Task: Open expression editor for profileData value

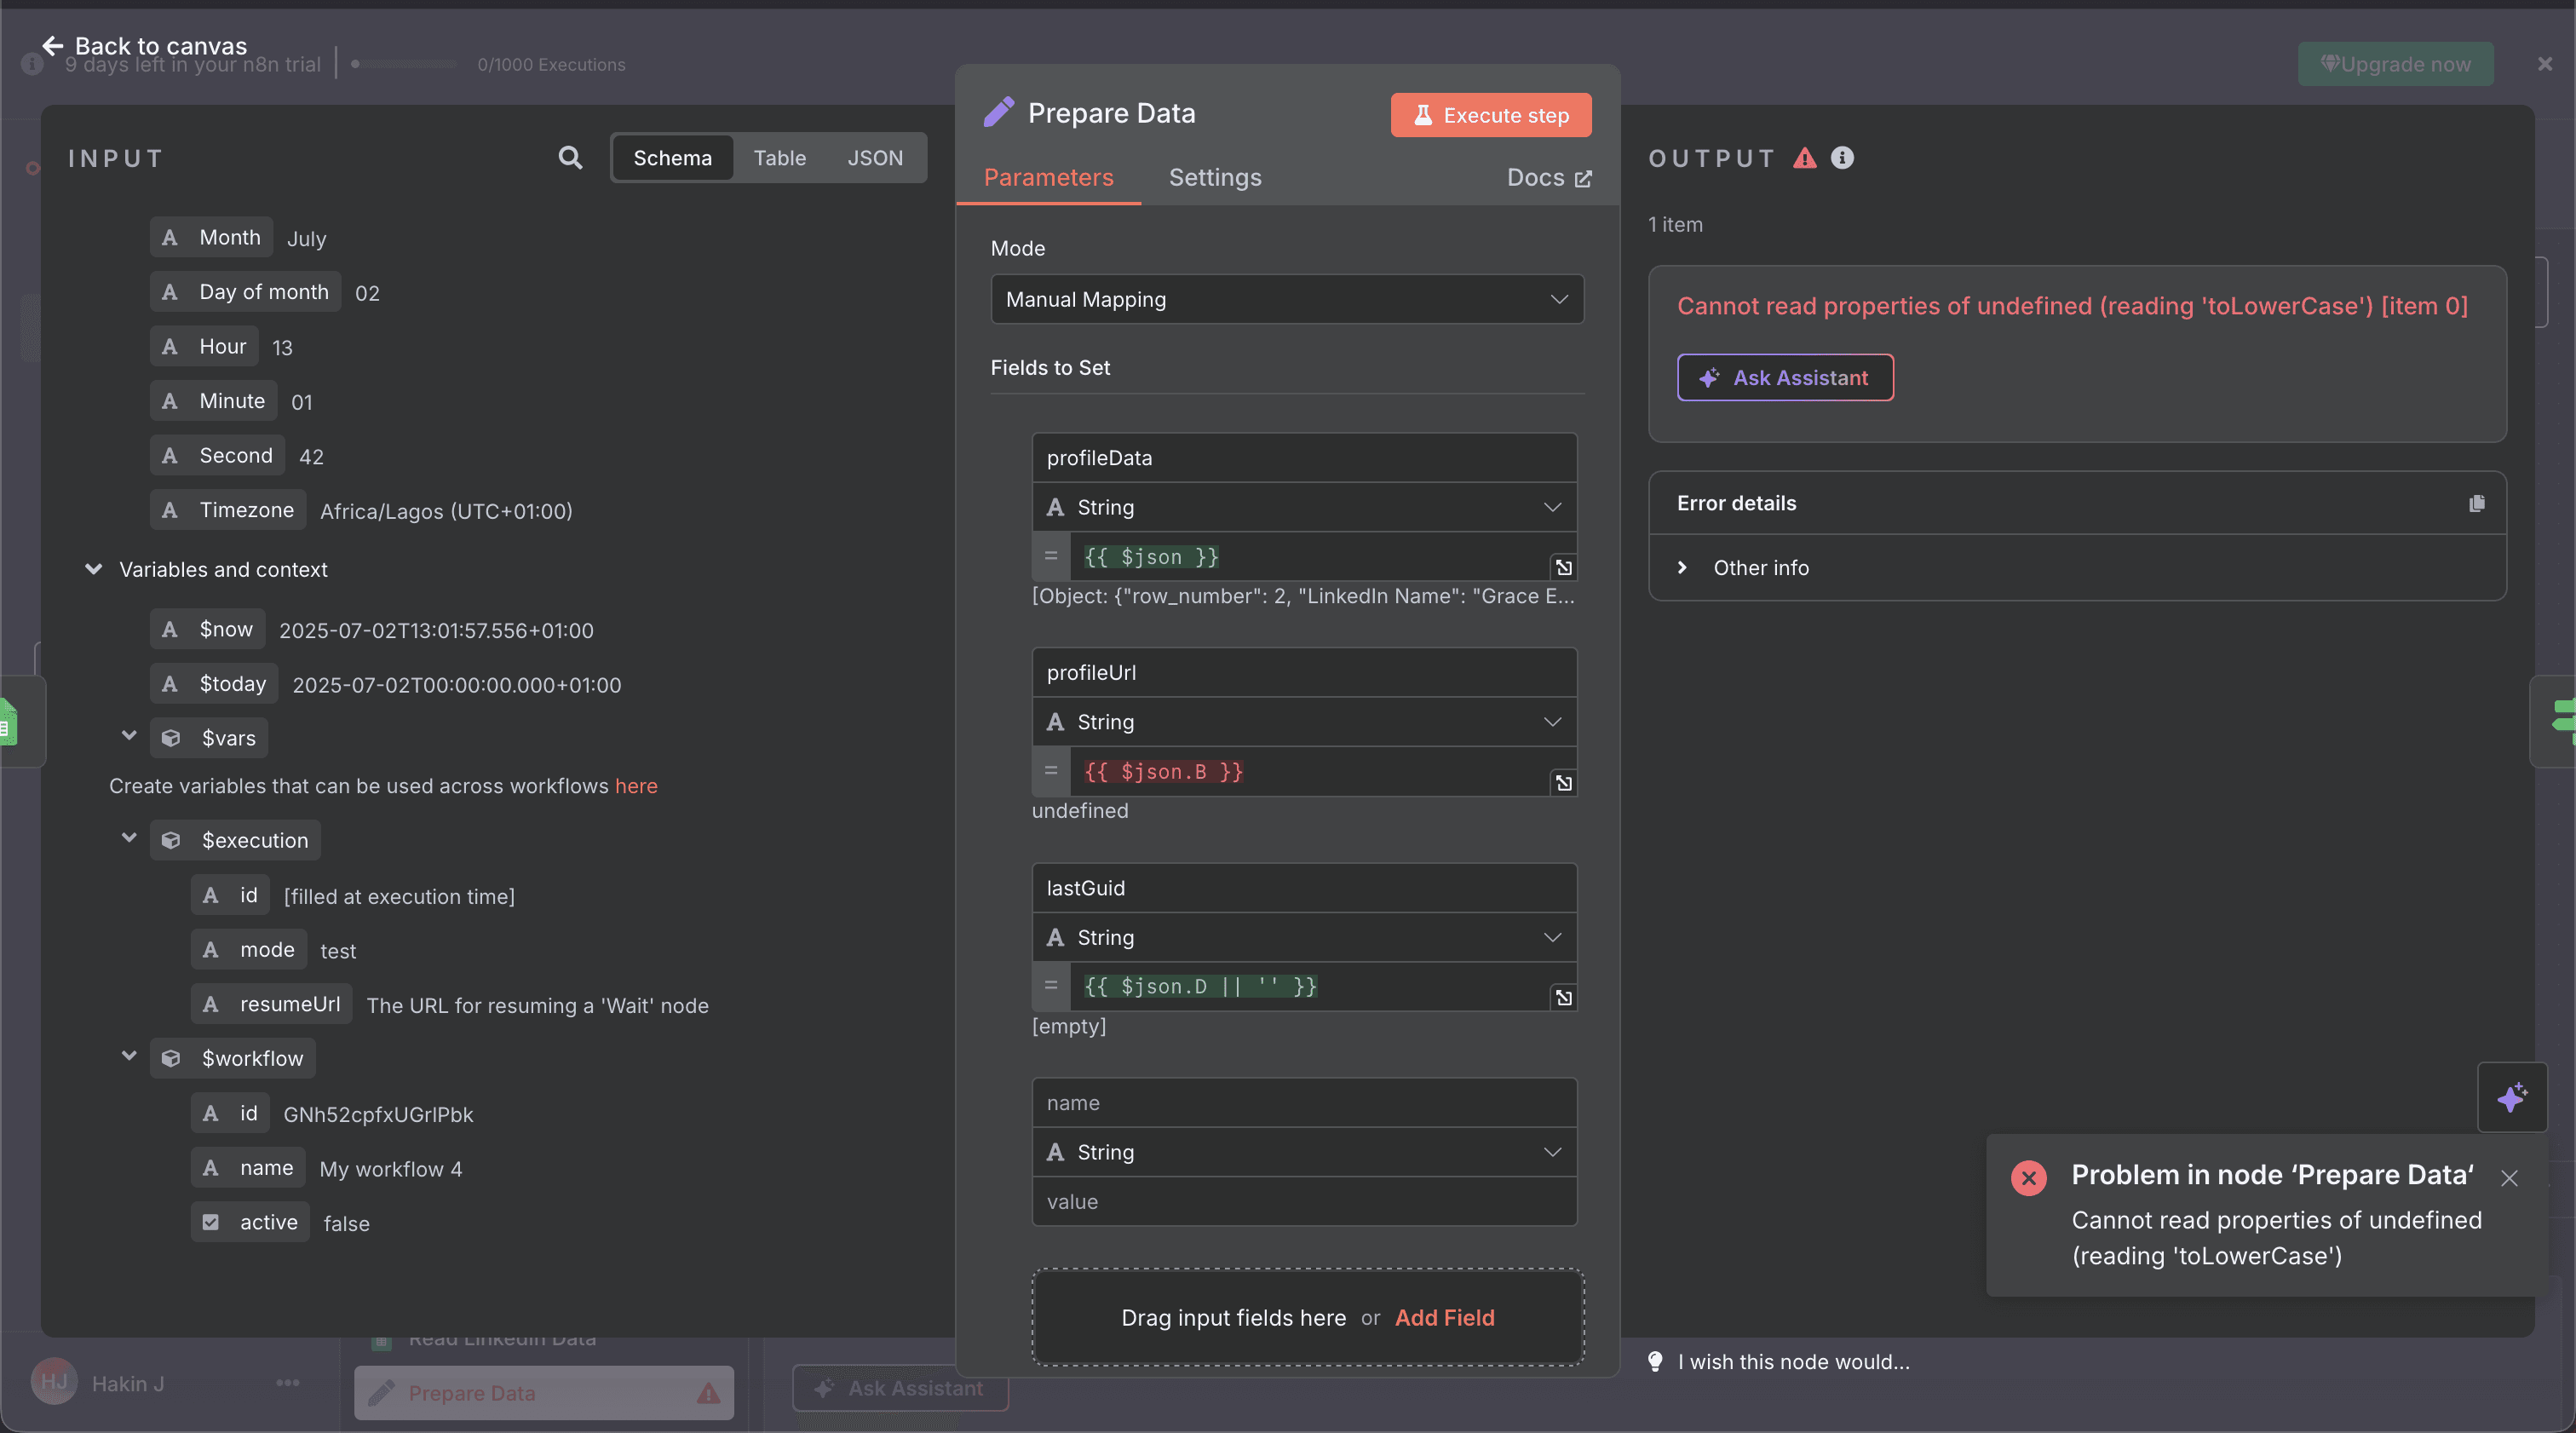Action: [1563, 567]
